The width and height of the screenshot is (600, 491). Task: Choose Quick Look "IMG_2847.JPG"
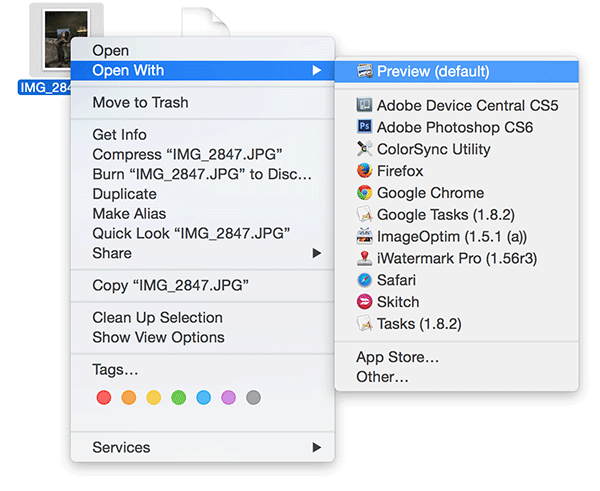point(202,233)
